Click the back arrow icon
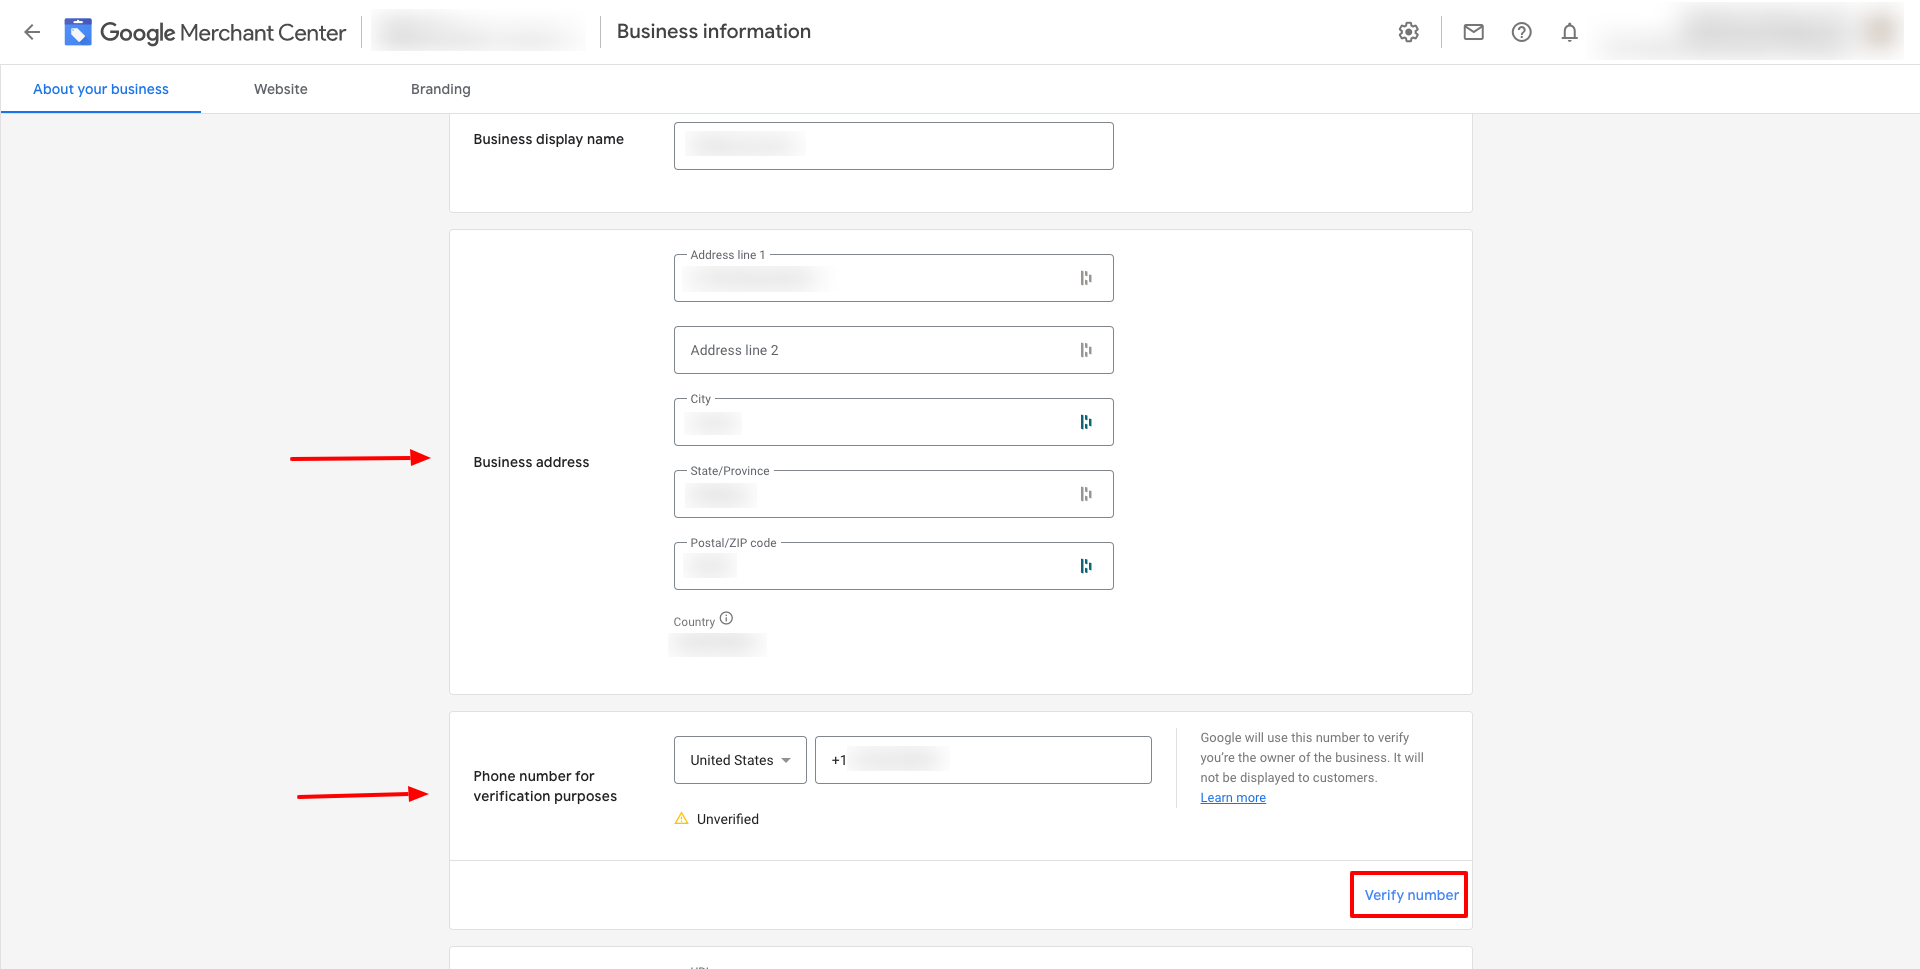The width and height of the screenshot is (1920, 969). (x=32, y=32)
